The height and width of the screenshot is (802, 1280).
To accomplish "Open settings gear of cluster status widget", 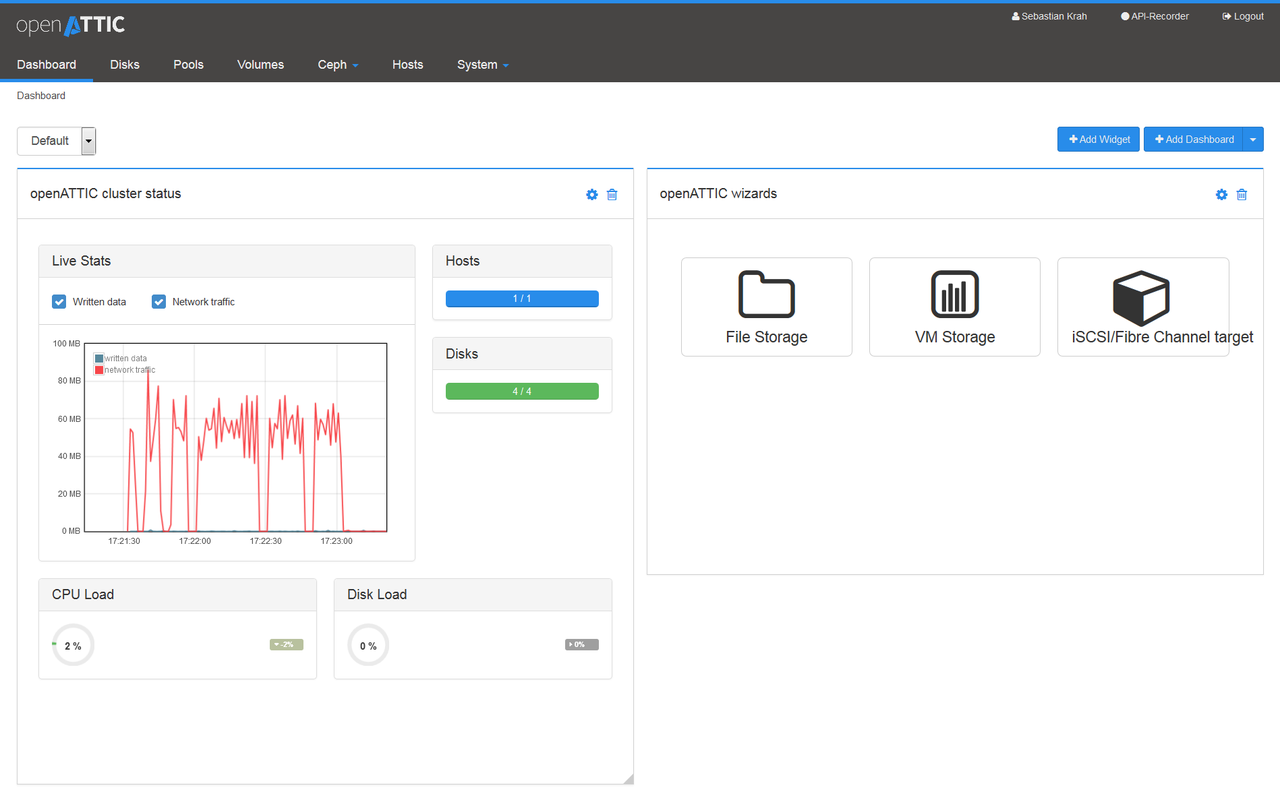I will [592, 194].
